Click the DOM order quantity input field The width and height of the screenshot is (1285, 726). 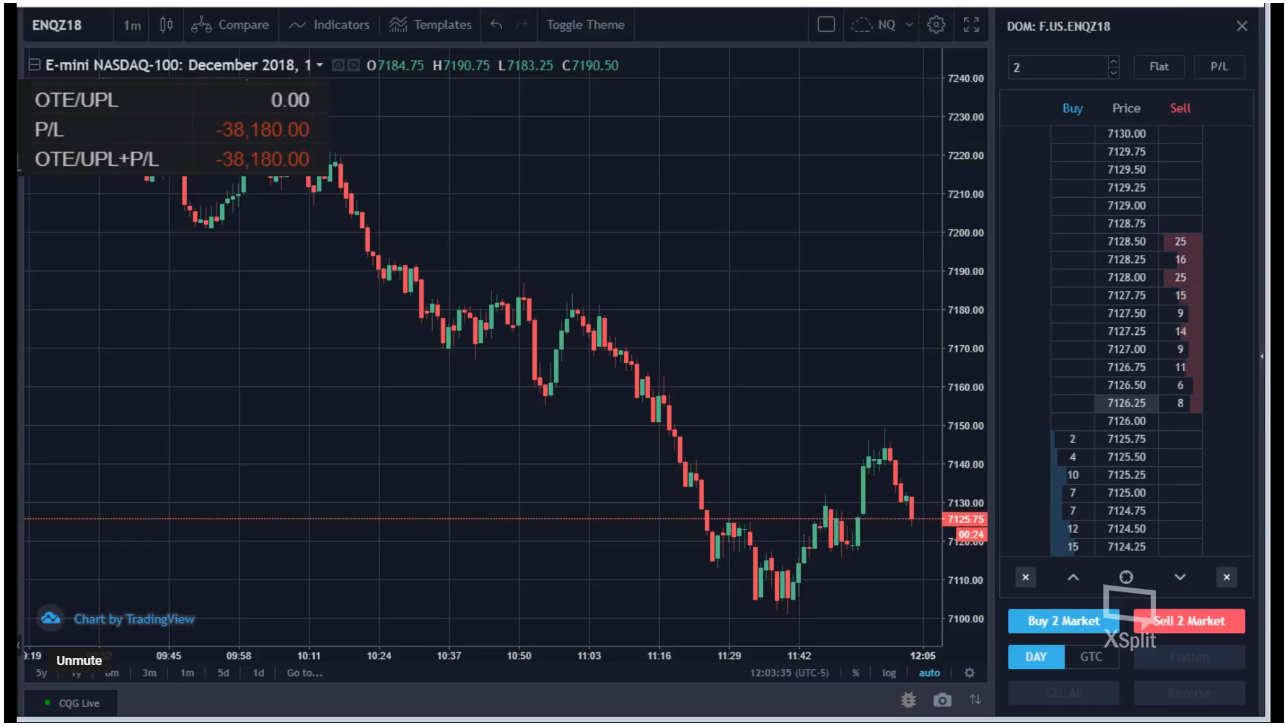[x=1058, y=67]
